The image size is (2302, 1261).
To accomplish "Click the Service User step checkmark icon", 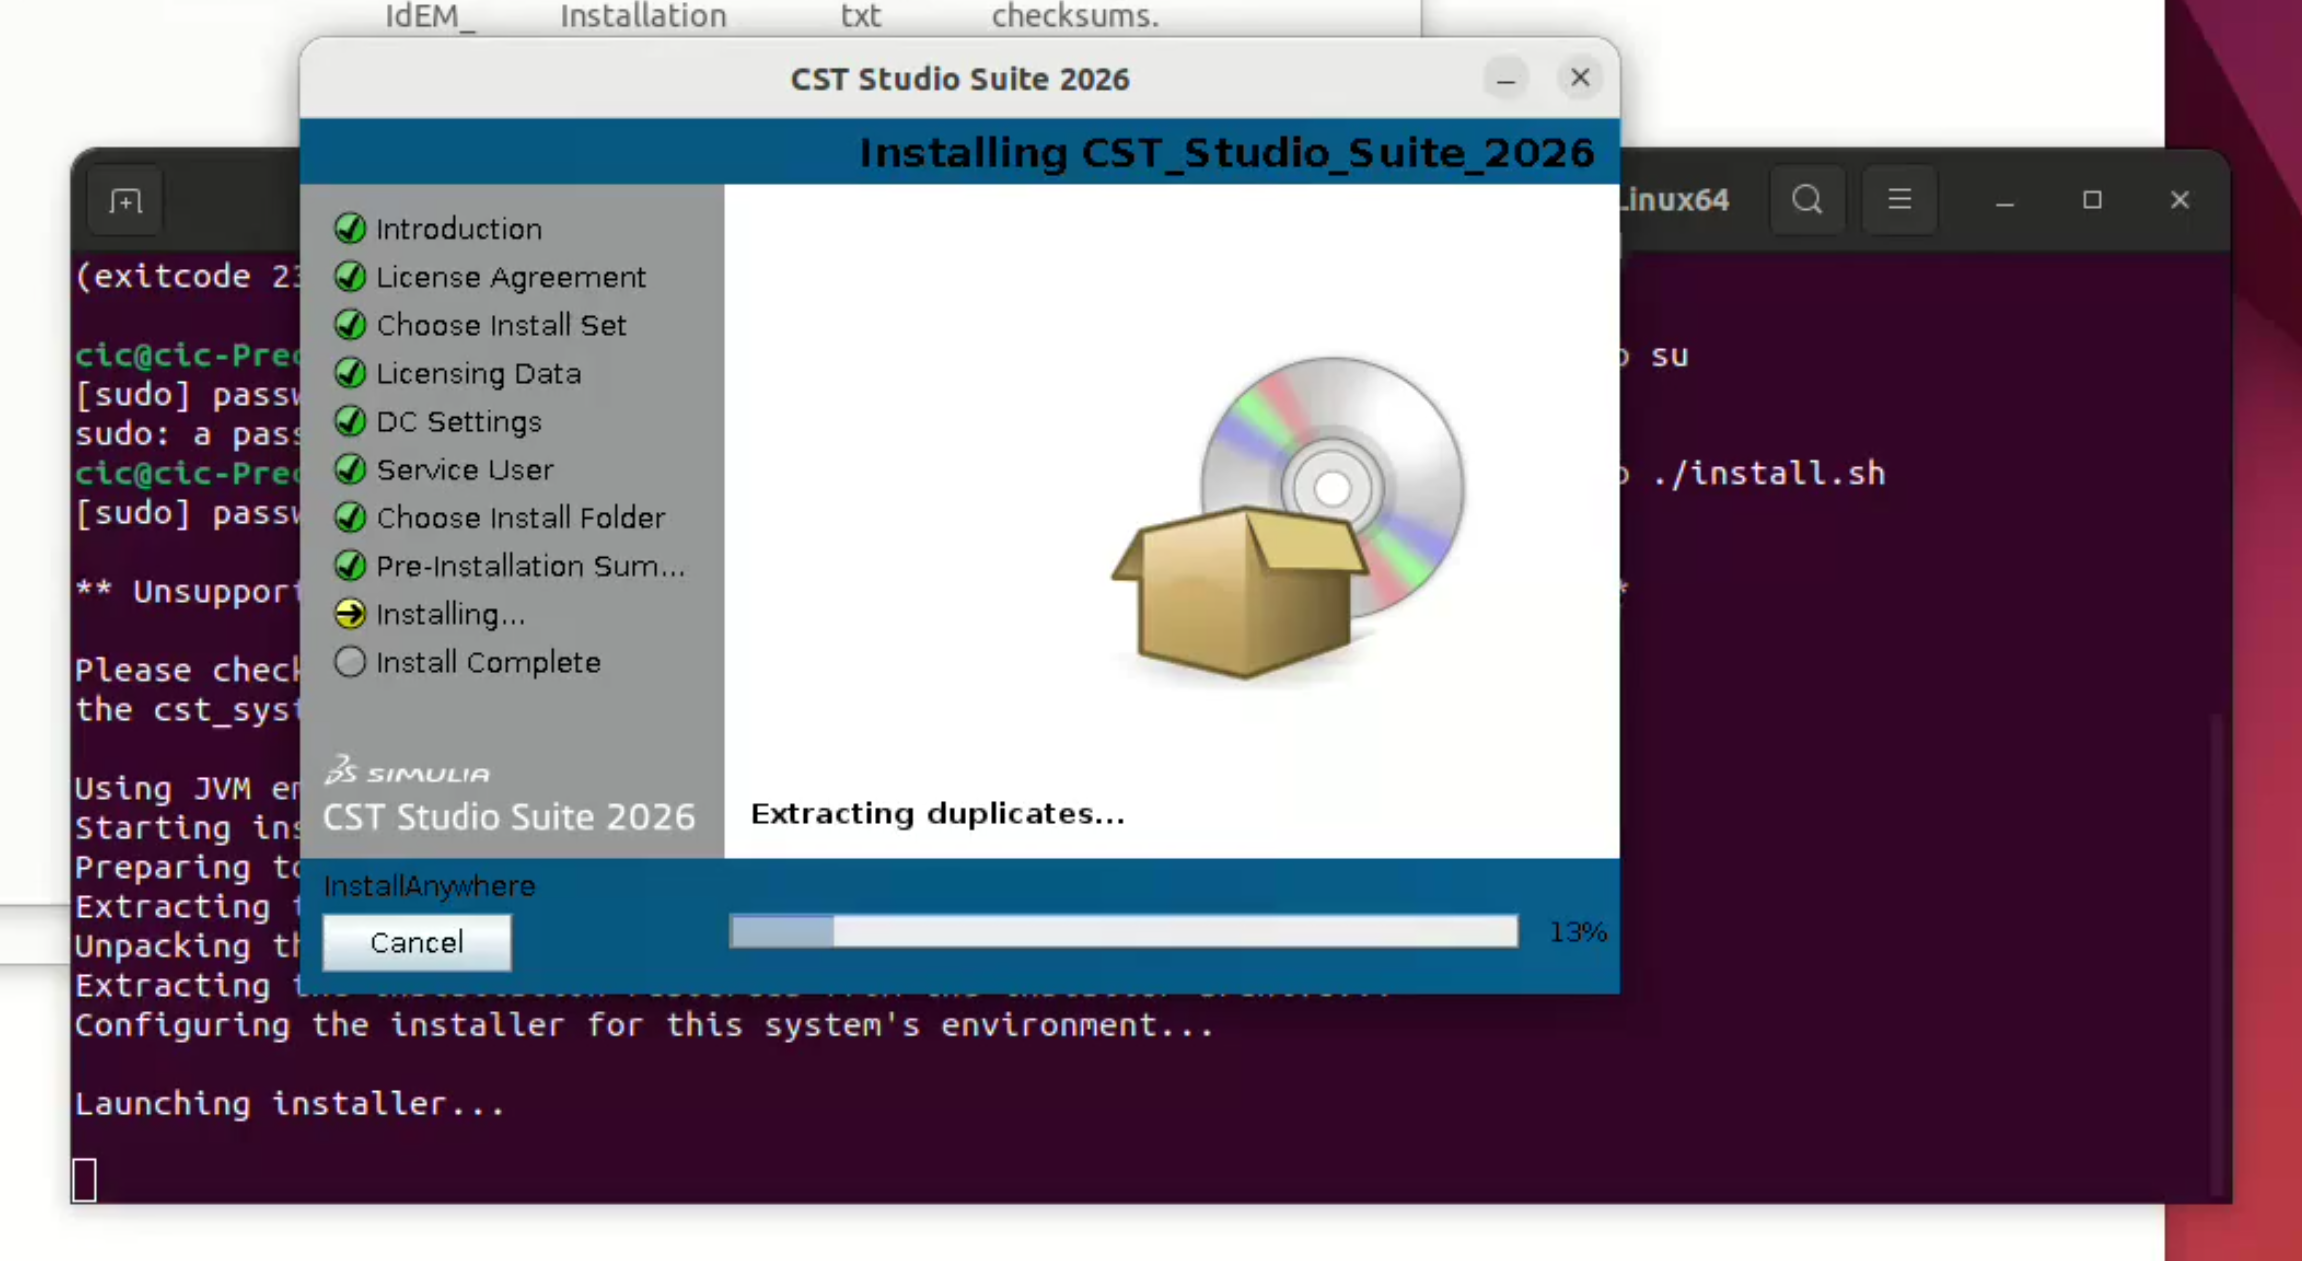I will point(350,469).
